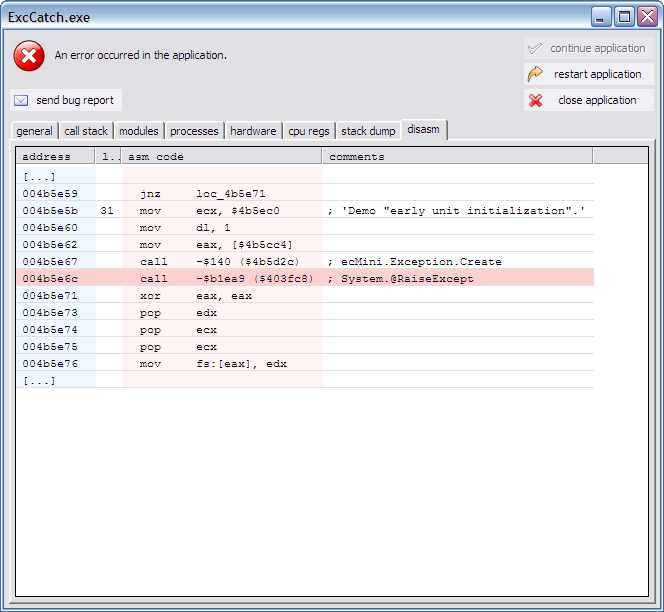Click the restart application arrow icon
The height and width of the screenshot is (612, 664).
click(536, 74)
